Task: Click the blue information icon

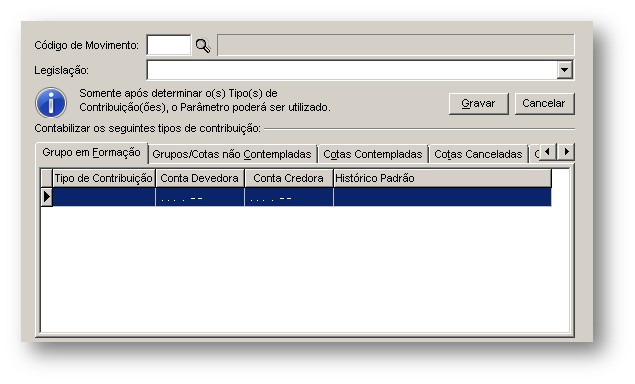Action: (x=51, y=102)
